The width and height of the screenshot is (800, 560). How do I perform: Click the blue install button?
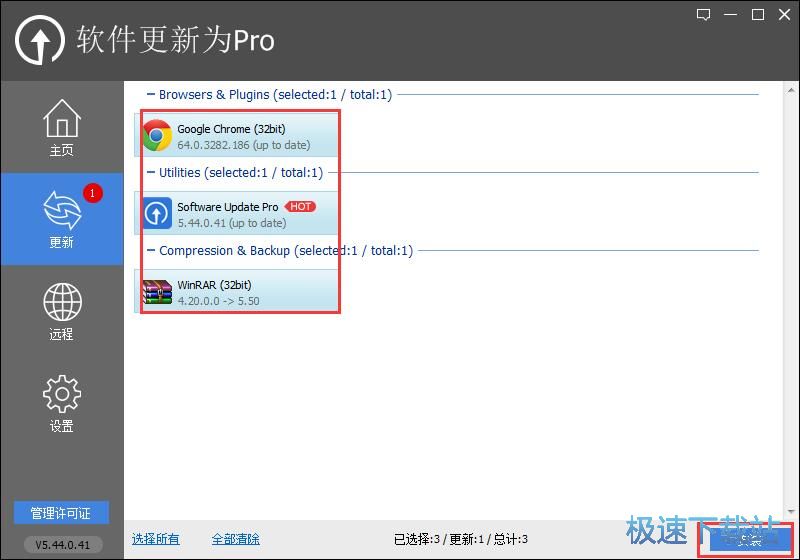pos(748,540)
